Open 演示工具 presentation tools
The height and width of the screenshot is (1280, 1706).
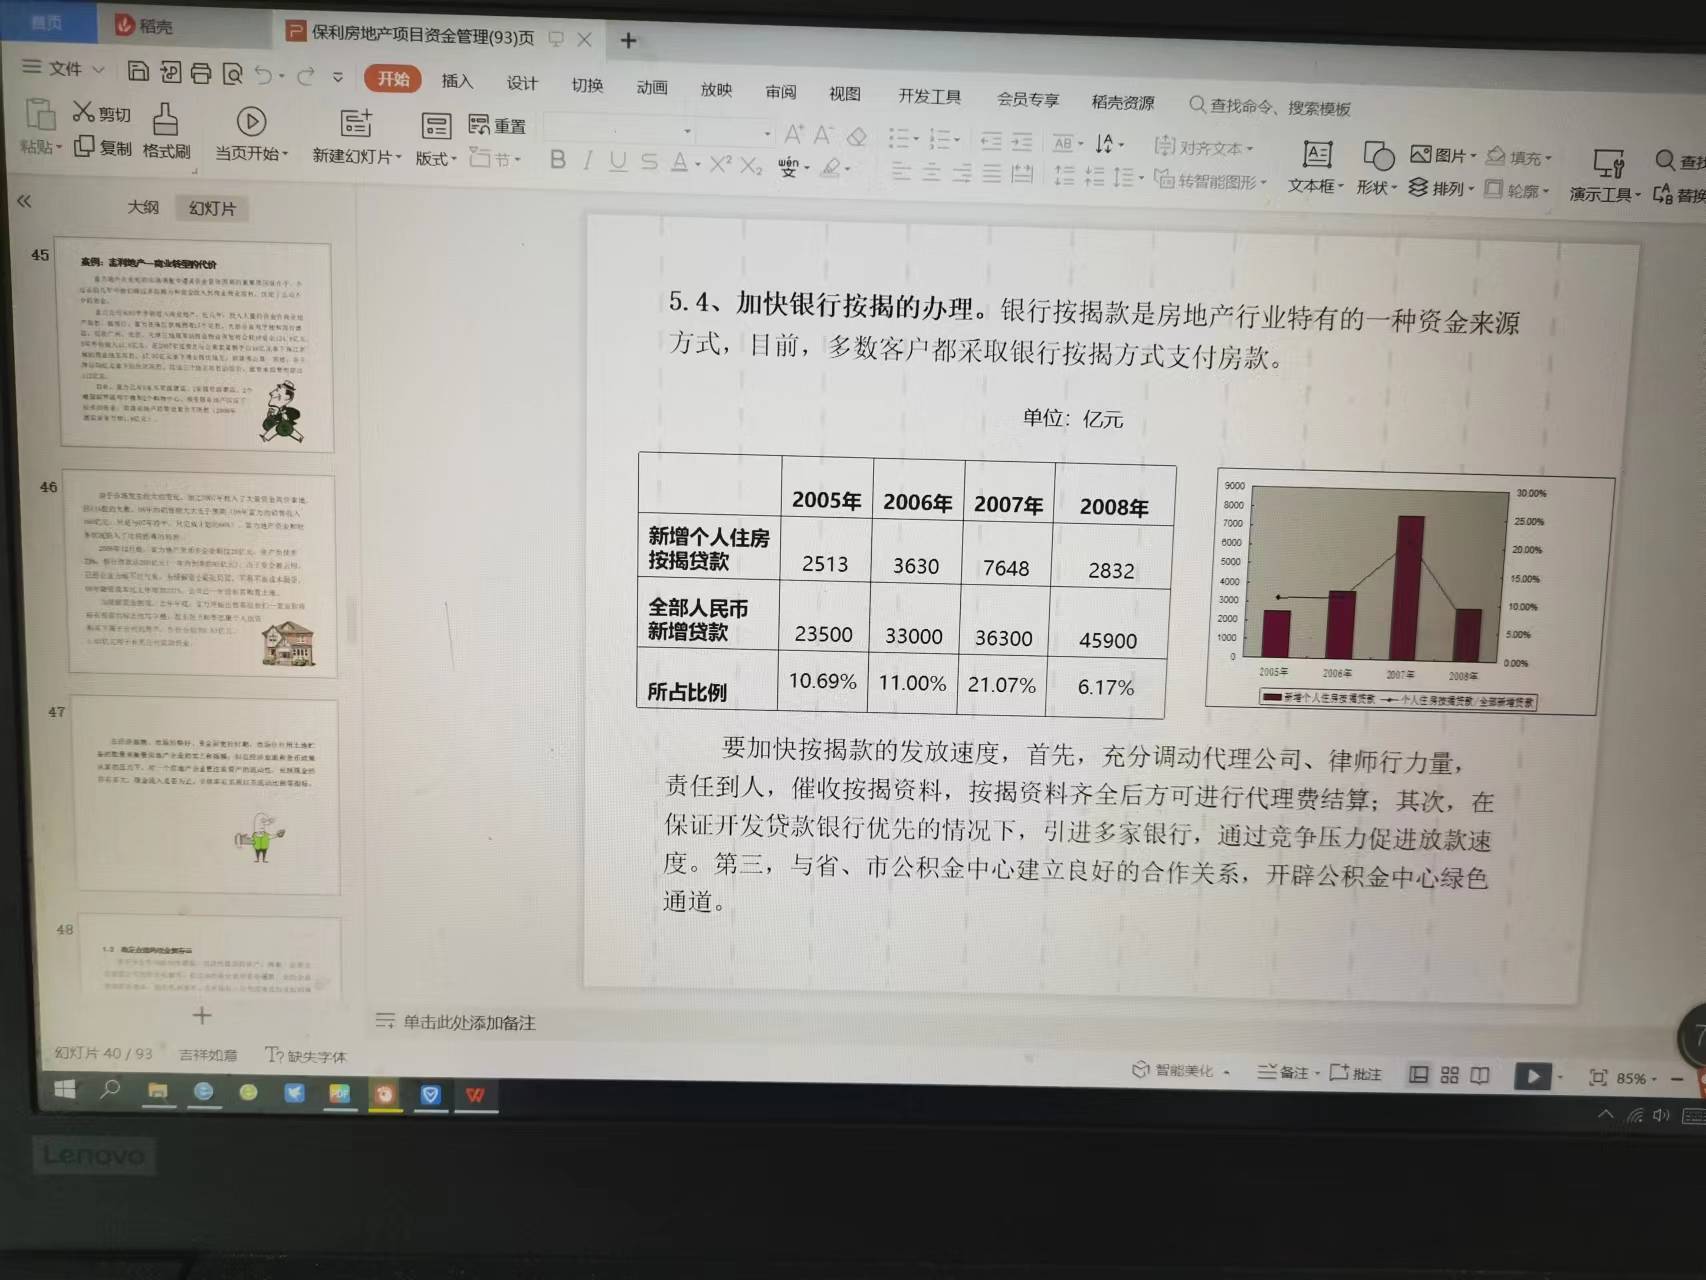coord(1605,177)
